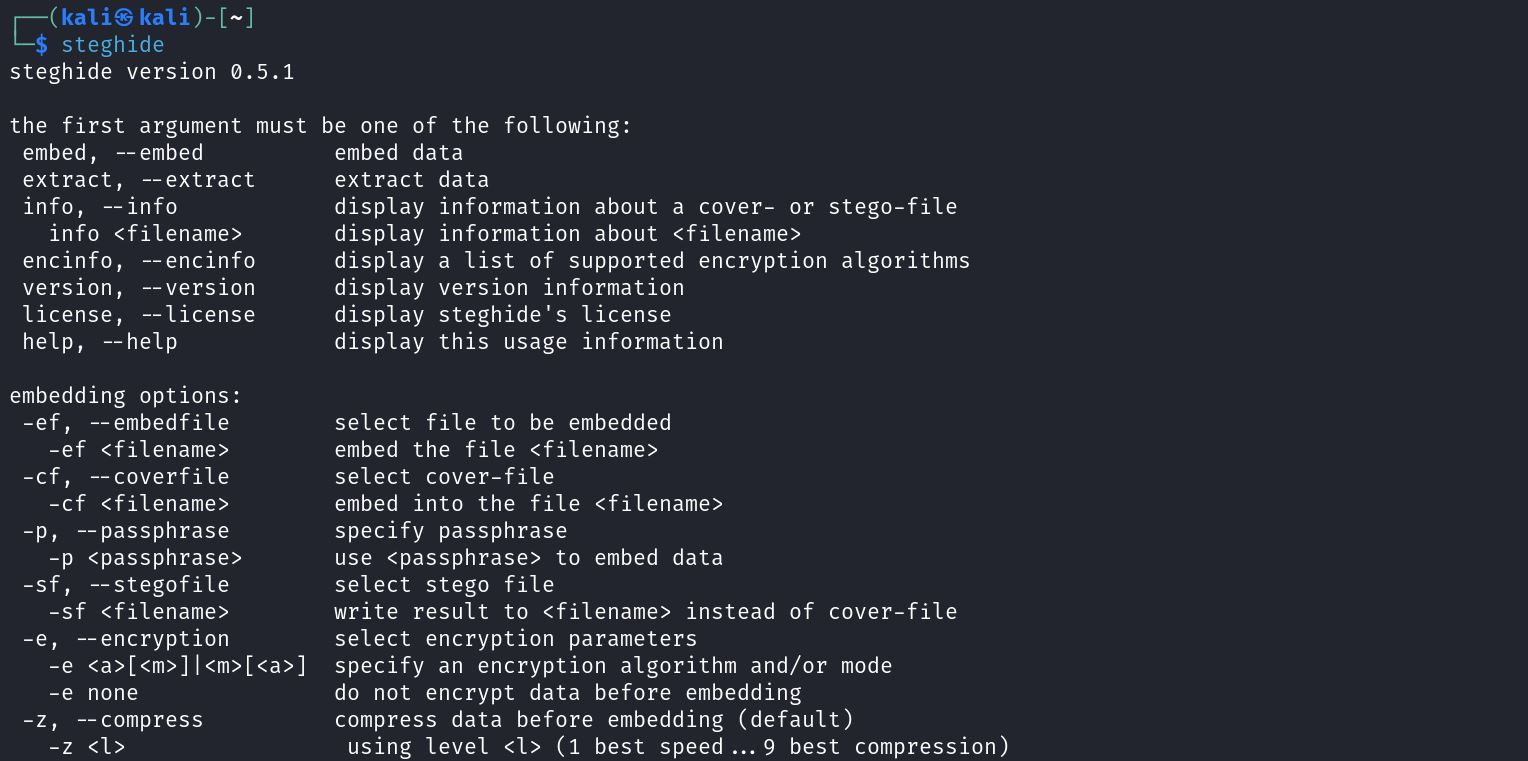Click the '-z <l>' compression level option
1528x761 pixels.
tap(87, 747)
